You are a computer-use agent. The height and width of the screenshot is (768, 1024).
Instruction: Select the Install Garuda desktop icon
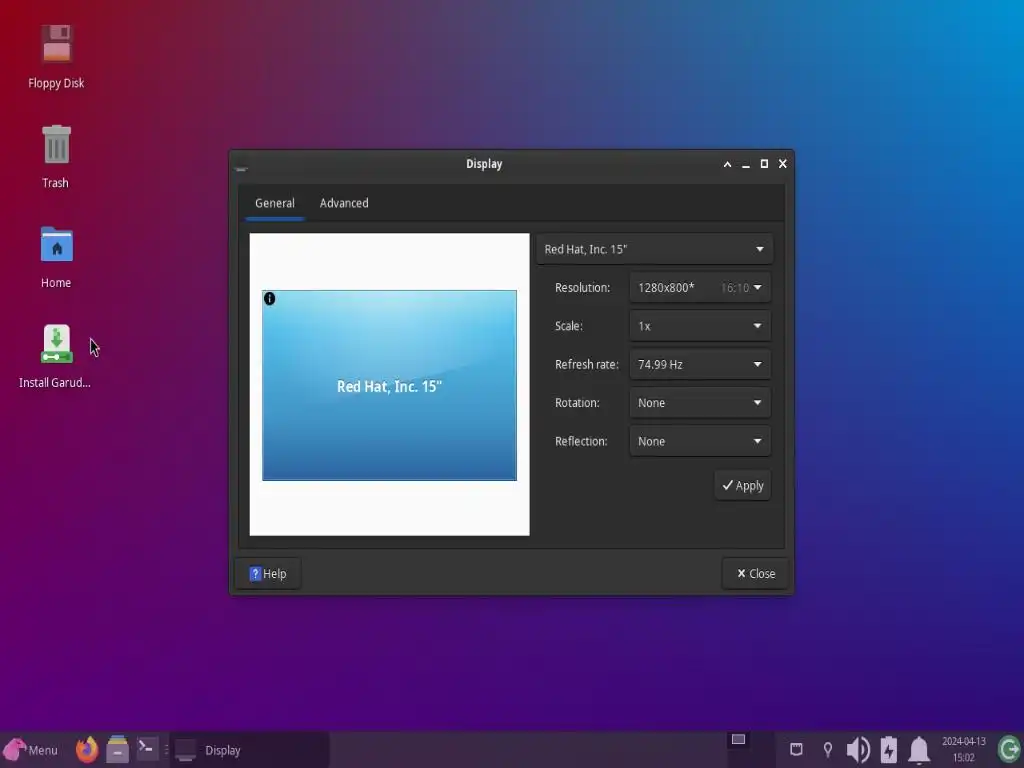tap(56, 344)
